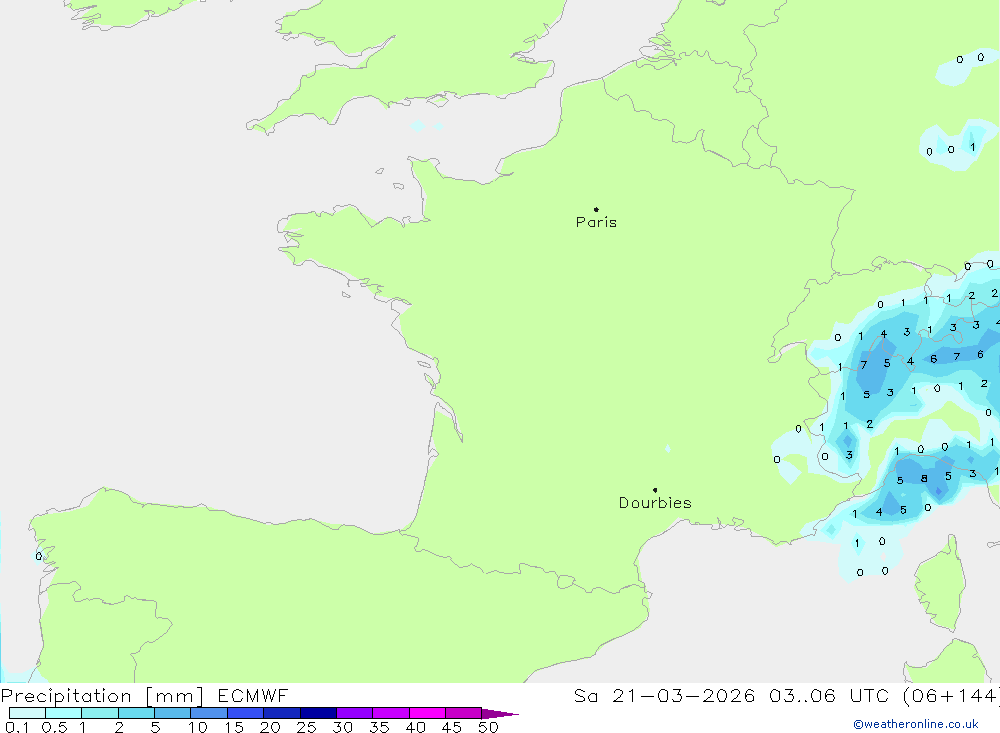
Task: Click the "ECMWF" model name text
Action: click(x=253, y=695)
